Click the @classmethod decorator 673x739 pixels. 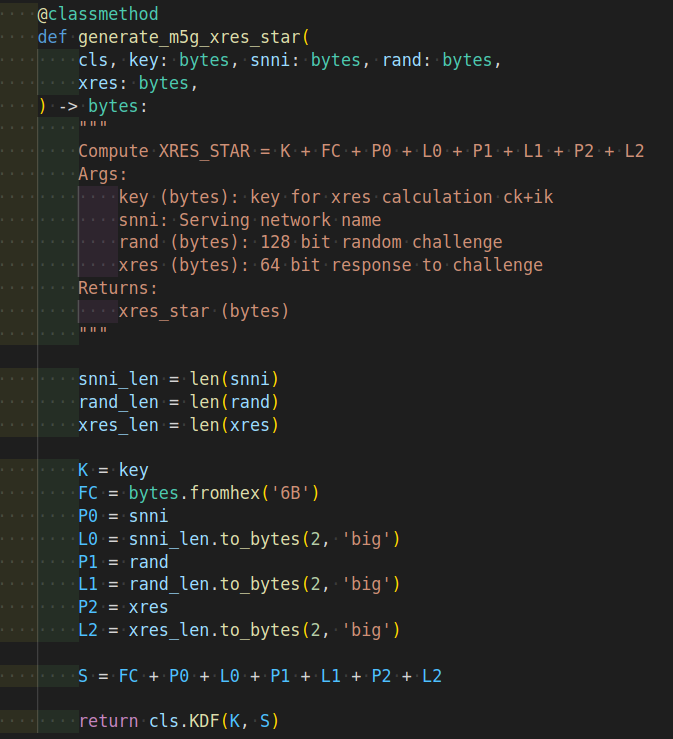coord(98,14)
